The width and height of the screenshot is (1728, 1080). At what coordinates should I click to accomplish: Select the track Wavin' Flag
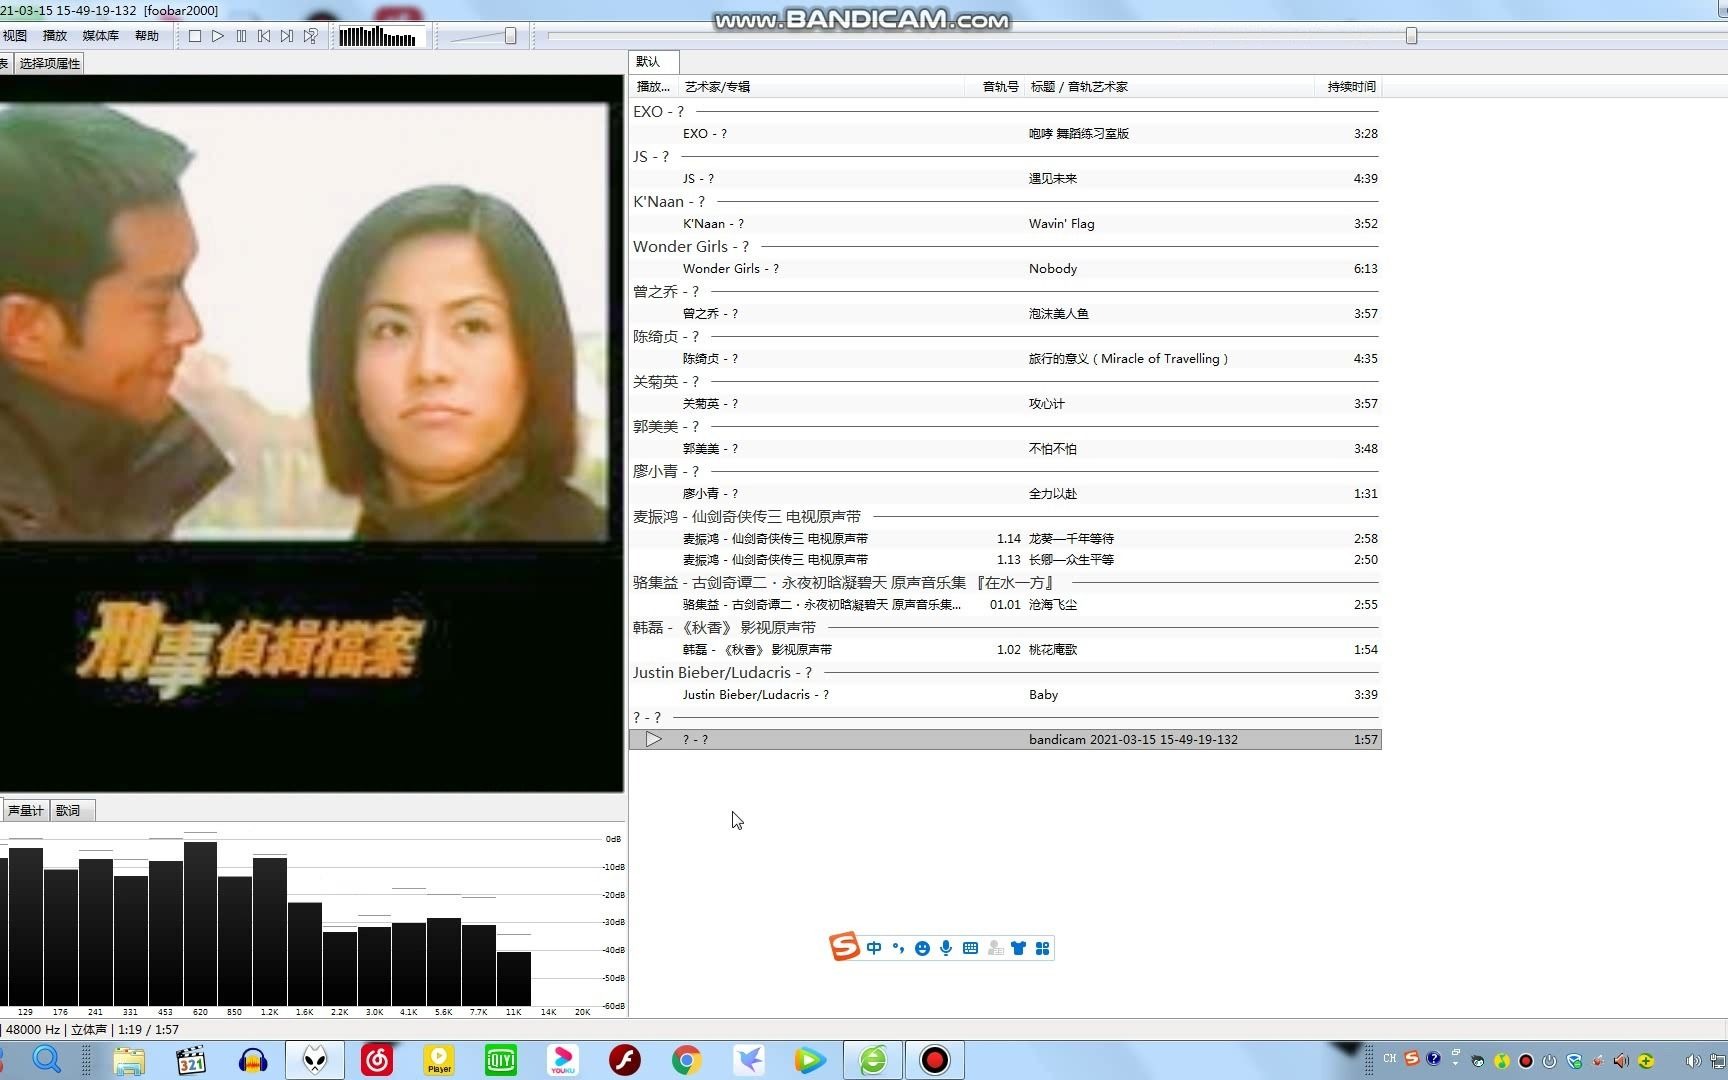pyautogui.click(x=1005, y=224)
